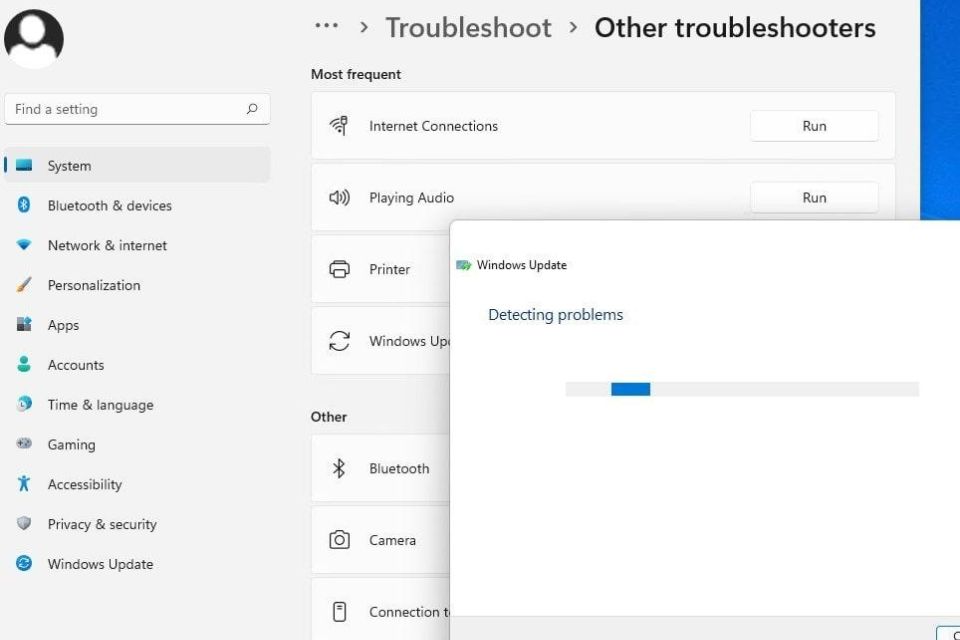Run the Playing Audio troubleshooter

coord(814,197)
